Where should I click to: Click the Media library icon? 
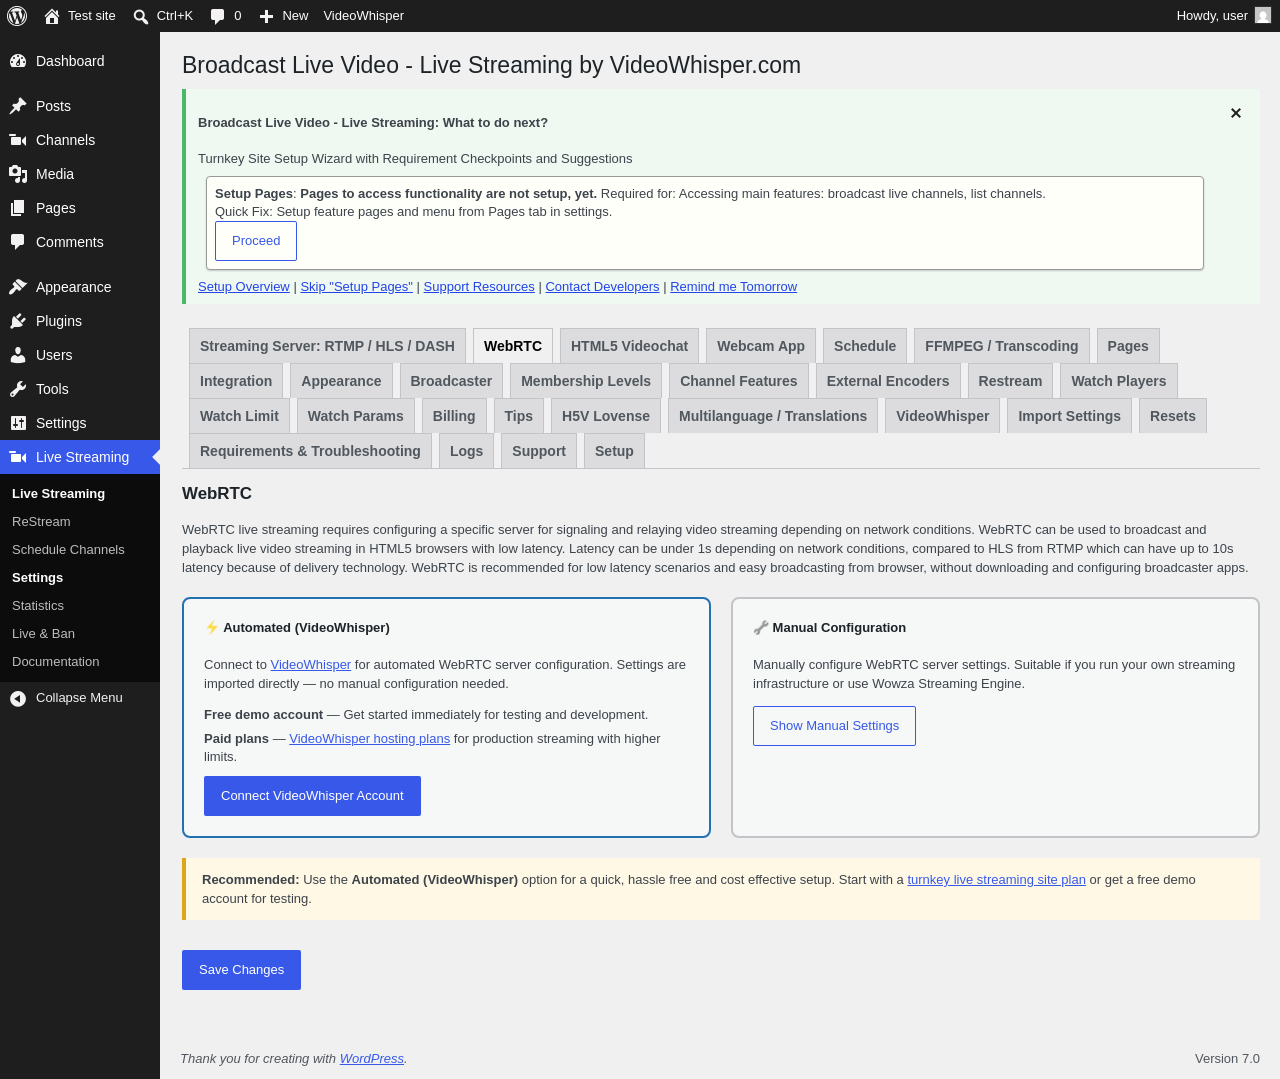18,174
